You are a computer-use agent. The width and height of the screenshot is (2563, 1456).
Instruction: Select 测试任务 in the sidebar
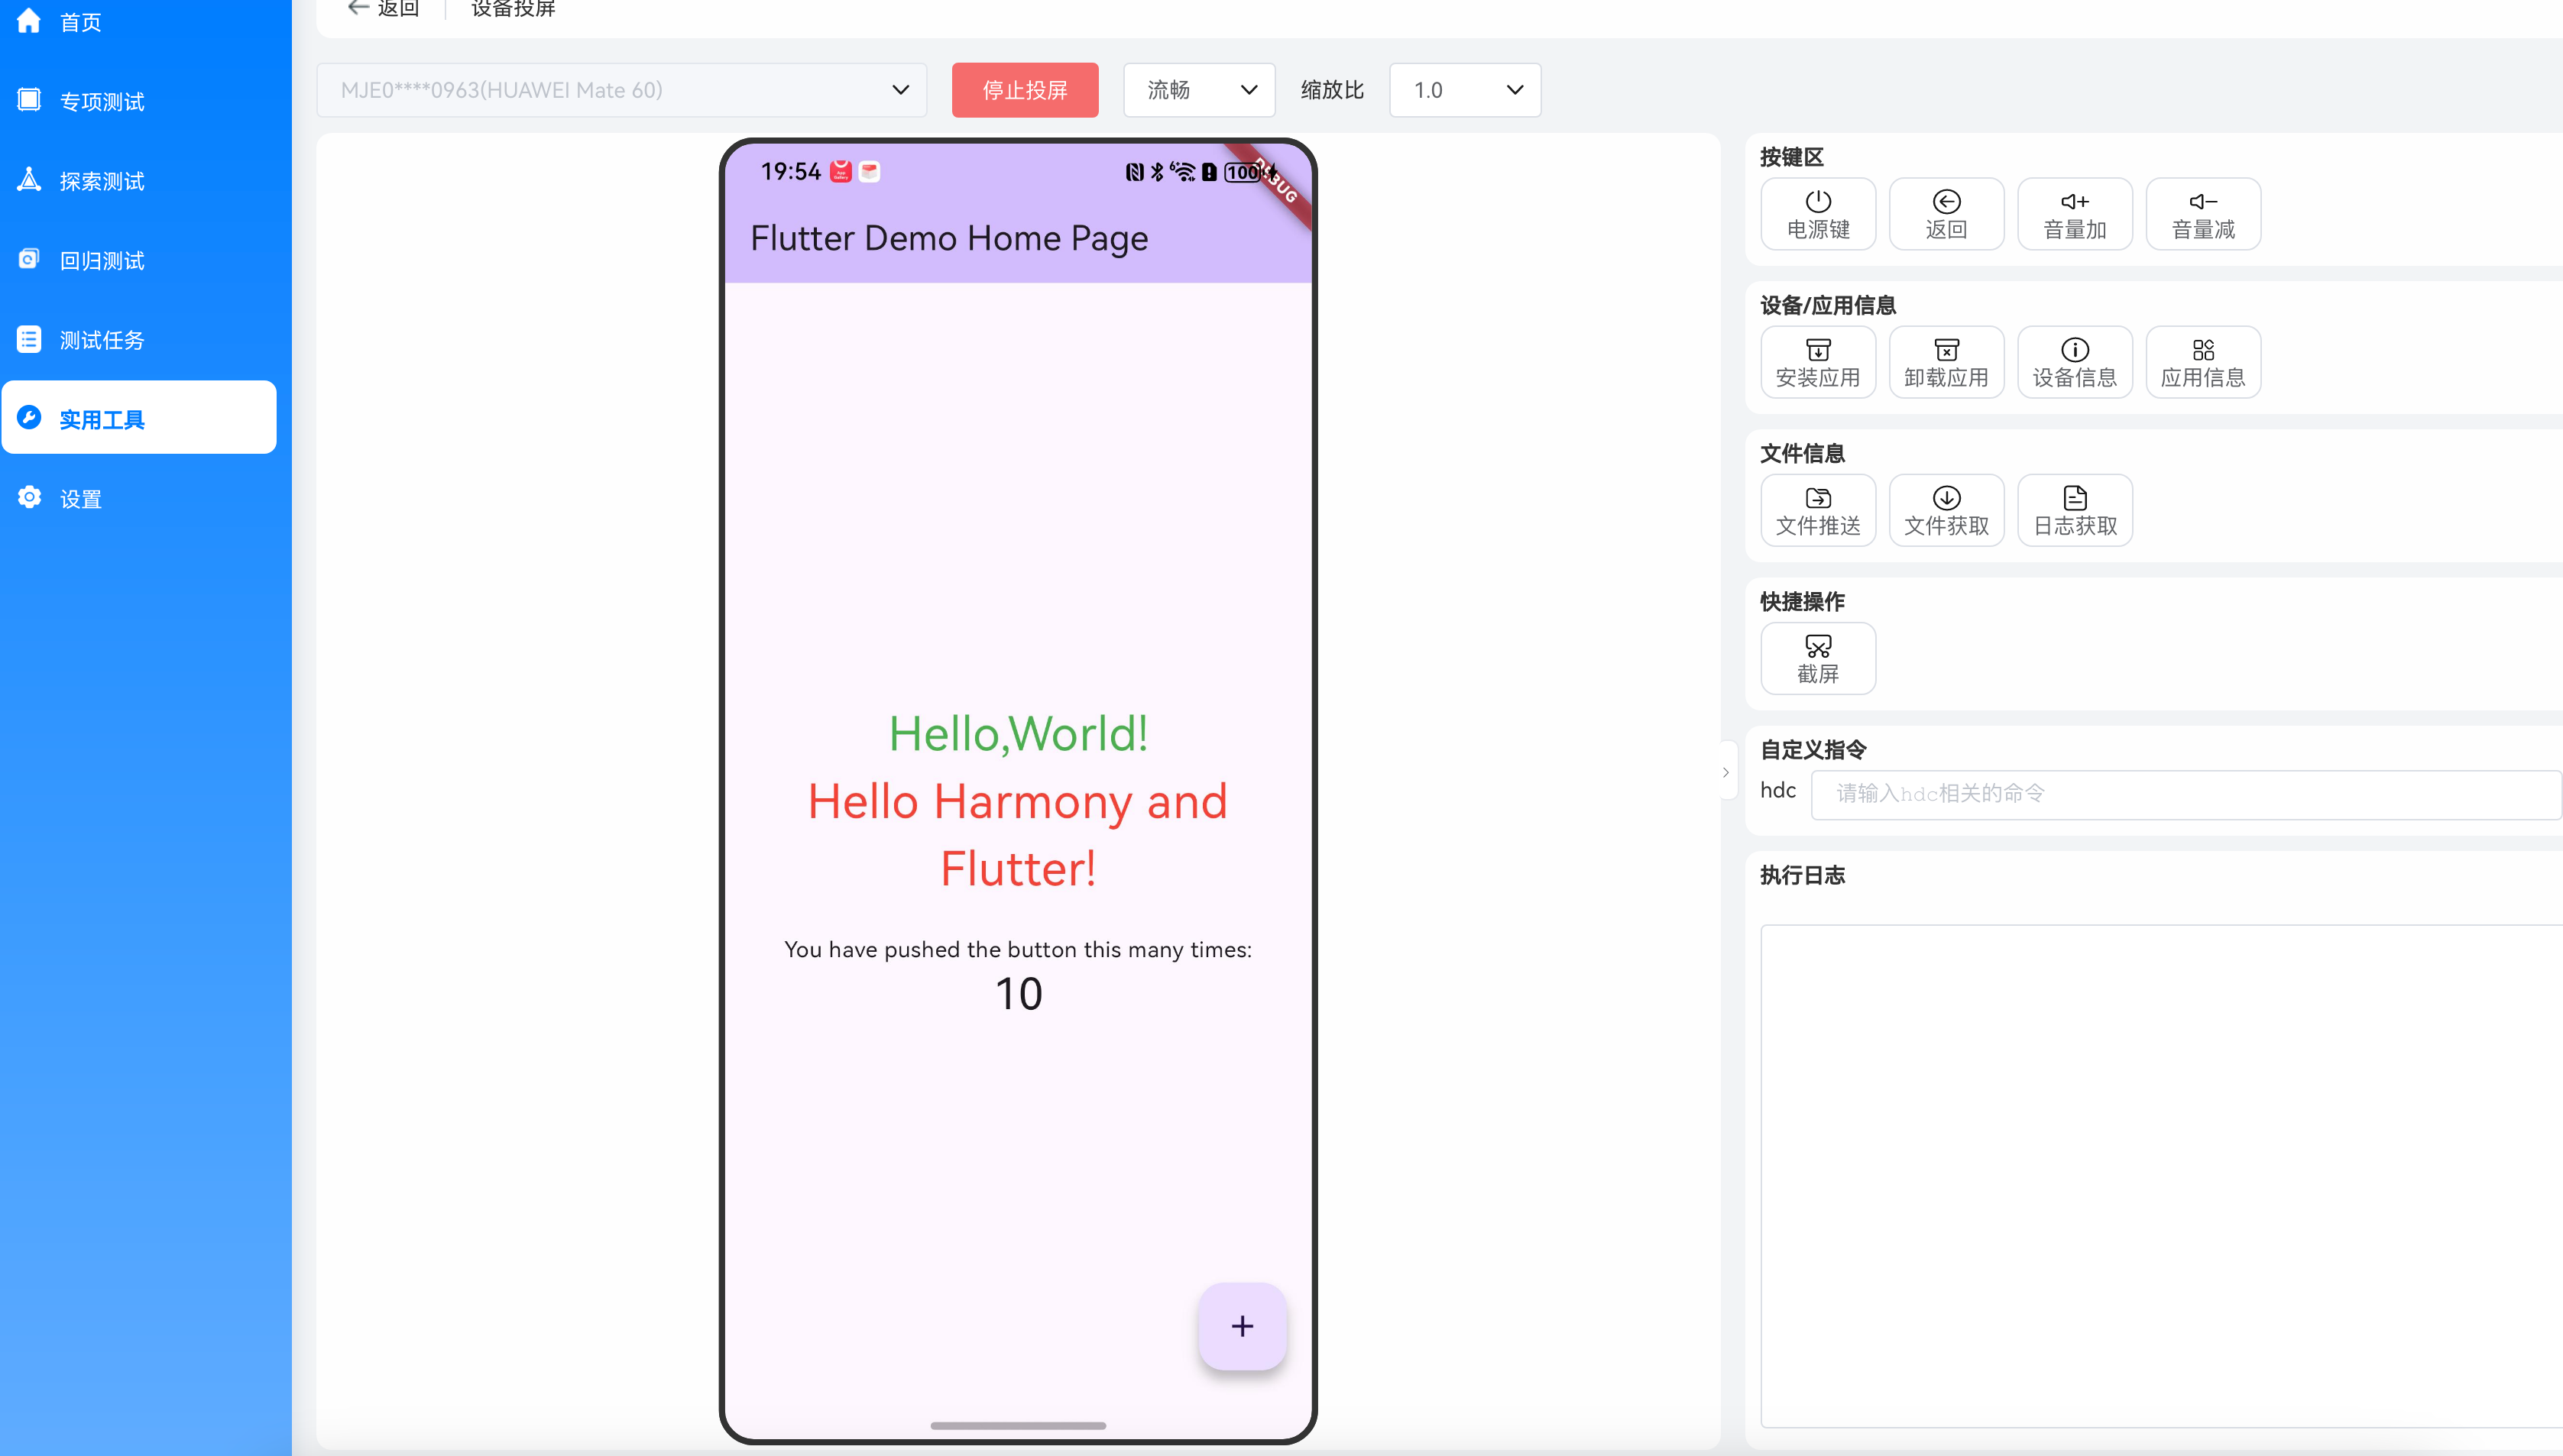(102, 340)
